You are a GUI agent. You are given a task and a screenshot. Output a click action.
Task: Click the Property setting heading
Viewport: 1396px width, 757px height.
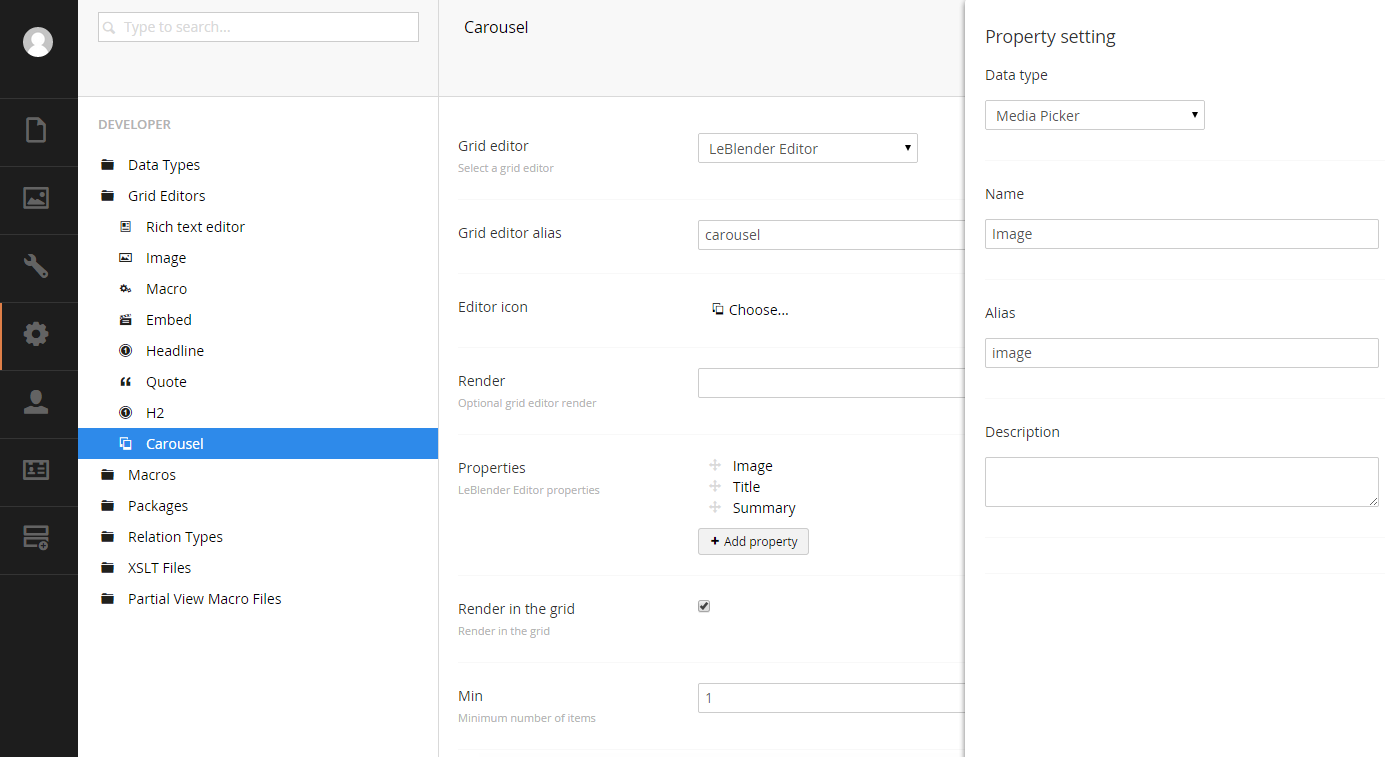1050,37
